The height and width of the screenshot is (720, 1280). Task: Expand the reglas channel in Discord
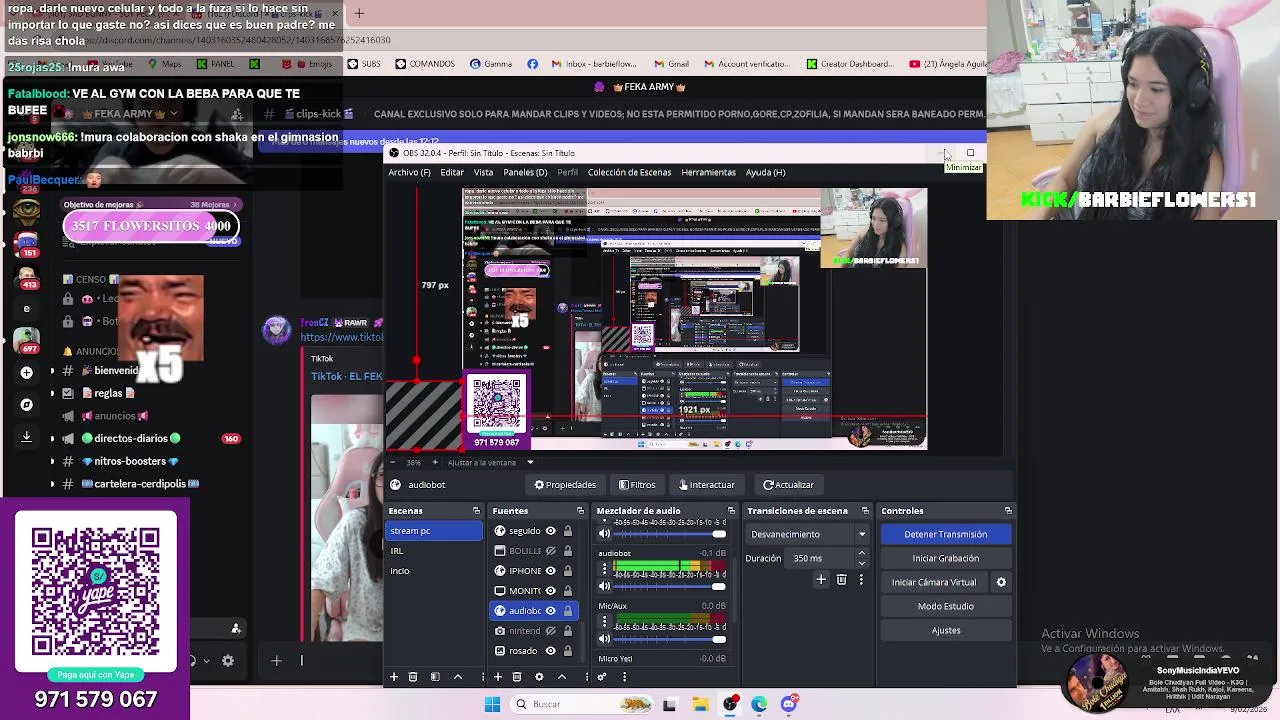pos(52,393)
